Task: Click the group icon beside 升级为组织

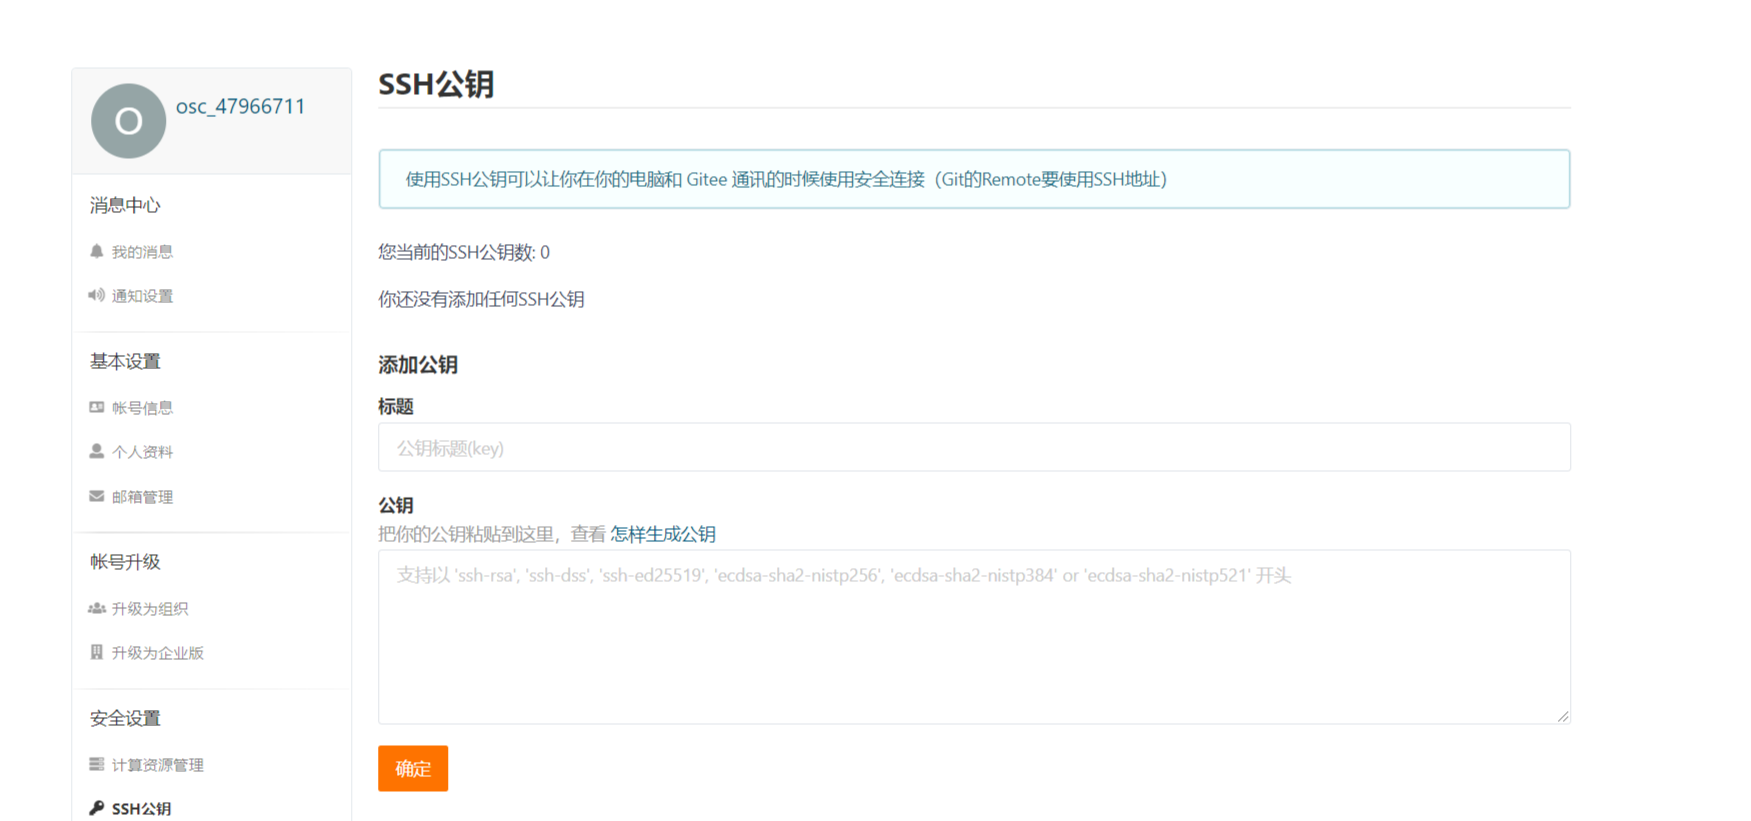Action: [96, 608]
